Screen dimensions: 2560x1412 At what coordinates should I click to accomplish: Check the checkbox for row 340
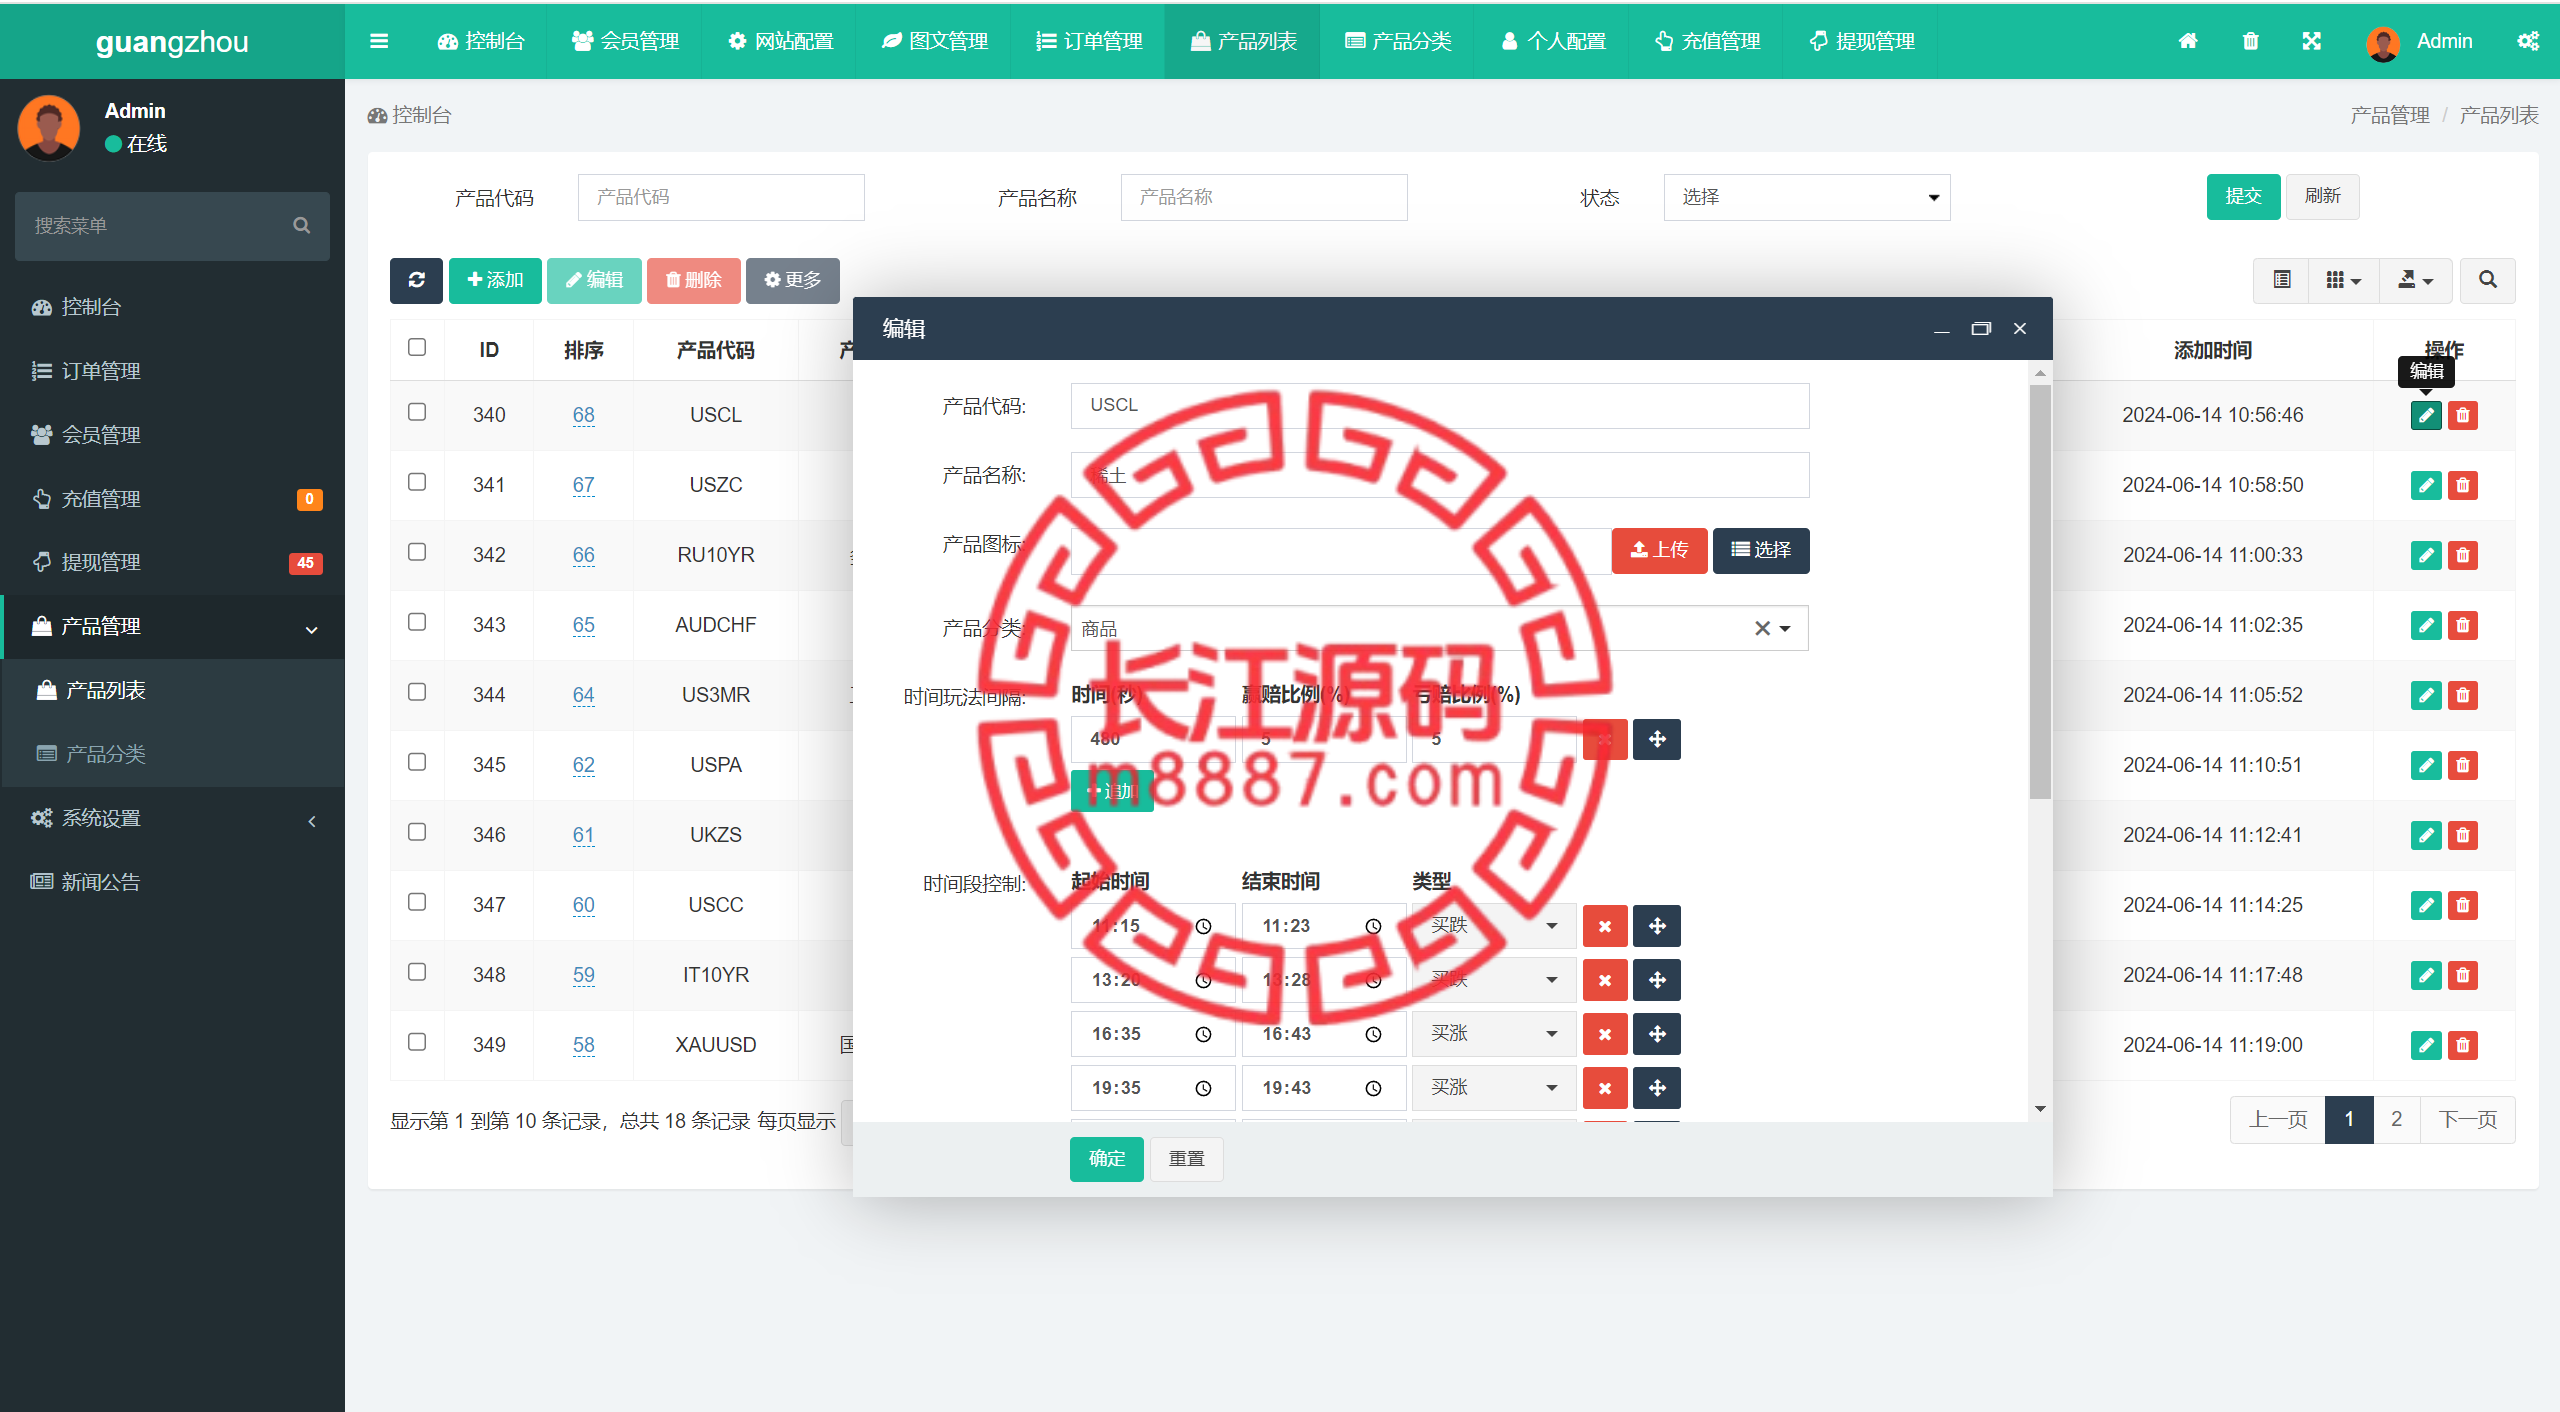tap(417, 412)
